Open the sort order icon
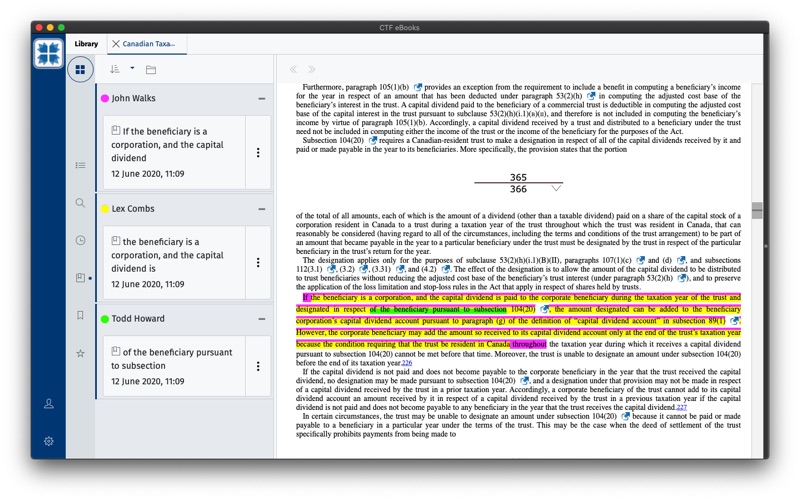This screenshot has height=500, width=800. pyautogui.click(x=115, y=69)
